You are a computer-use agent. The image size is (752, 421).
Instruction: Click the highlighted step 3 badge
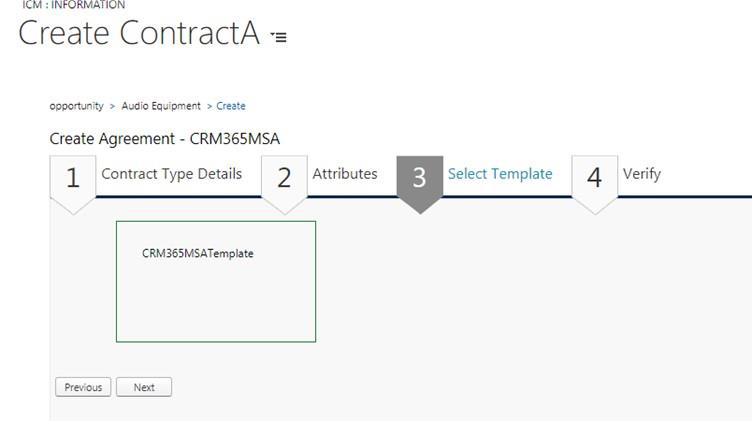click(419, 178)
